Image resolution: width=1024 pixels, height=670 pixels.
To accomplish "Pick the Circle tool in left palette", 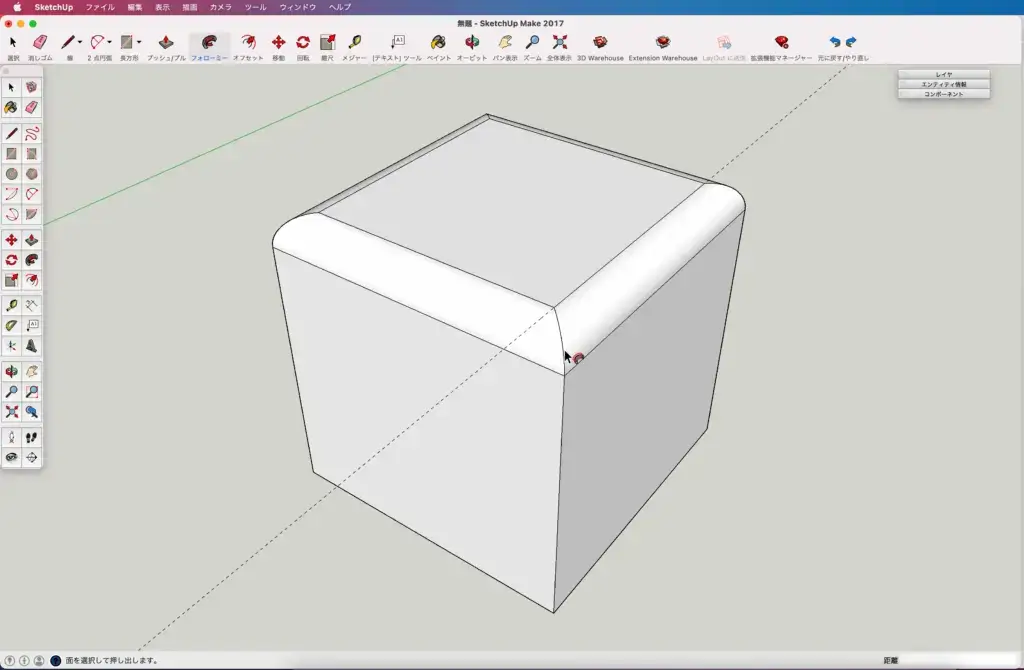I will click(x=11, y=174).
